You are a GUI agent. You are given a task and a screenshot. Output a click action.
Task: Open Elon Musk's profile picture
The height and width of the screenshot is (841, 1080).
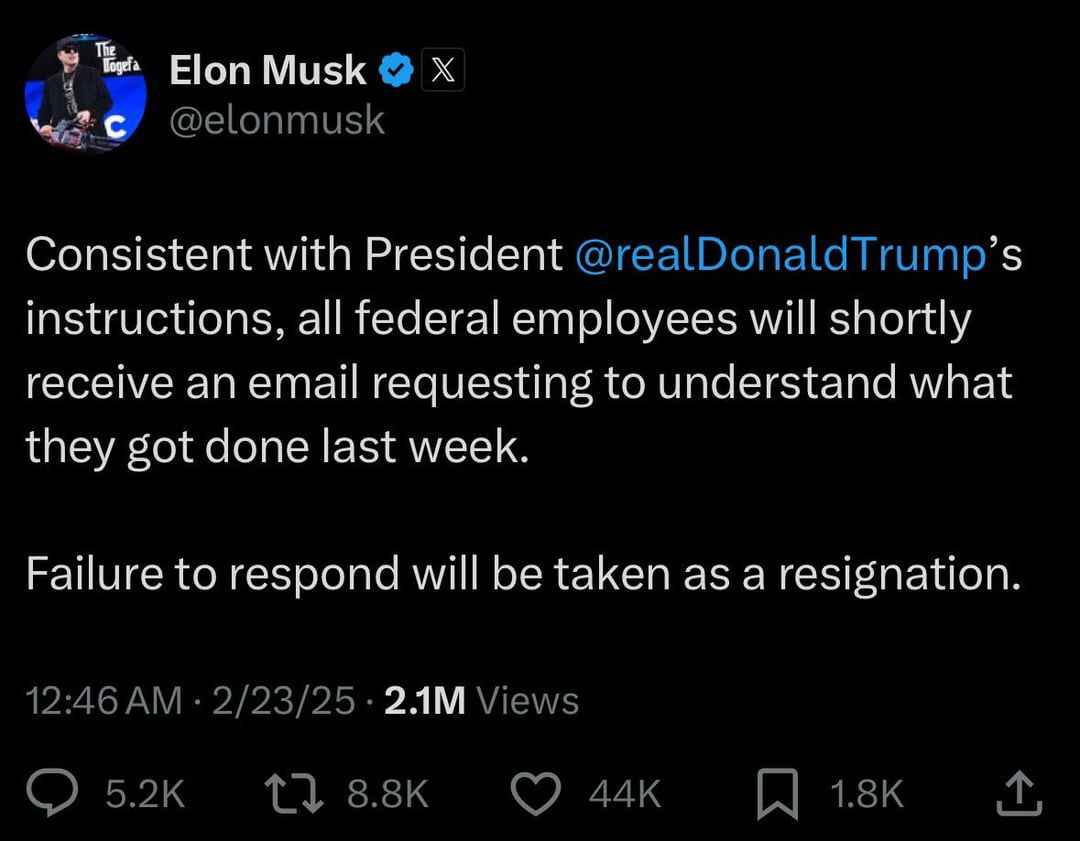point(85,92)
